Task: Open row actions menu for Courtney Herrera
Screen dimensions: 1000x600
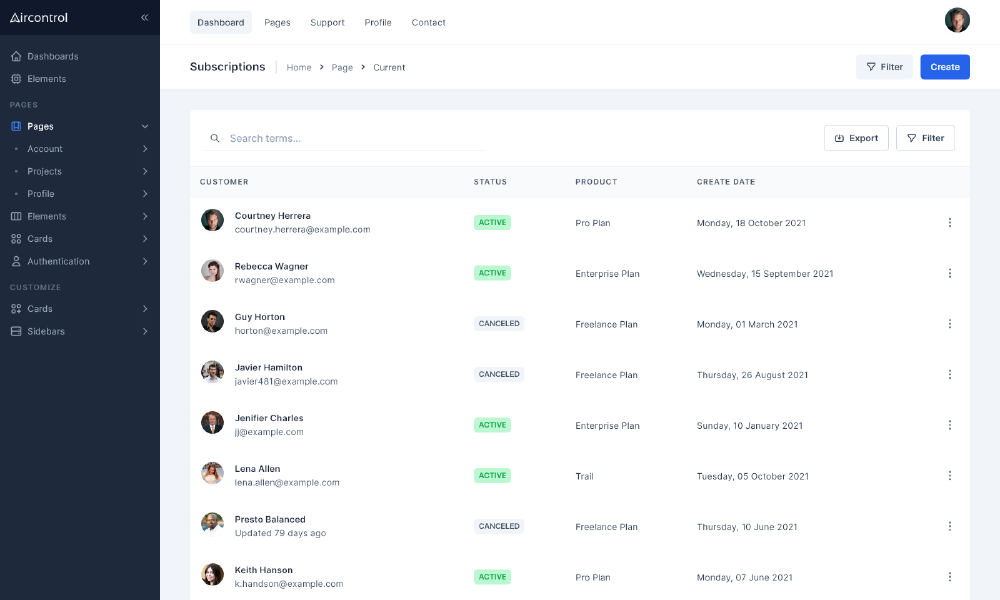Action: point(949,222)
